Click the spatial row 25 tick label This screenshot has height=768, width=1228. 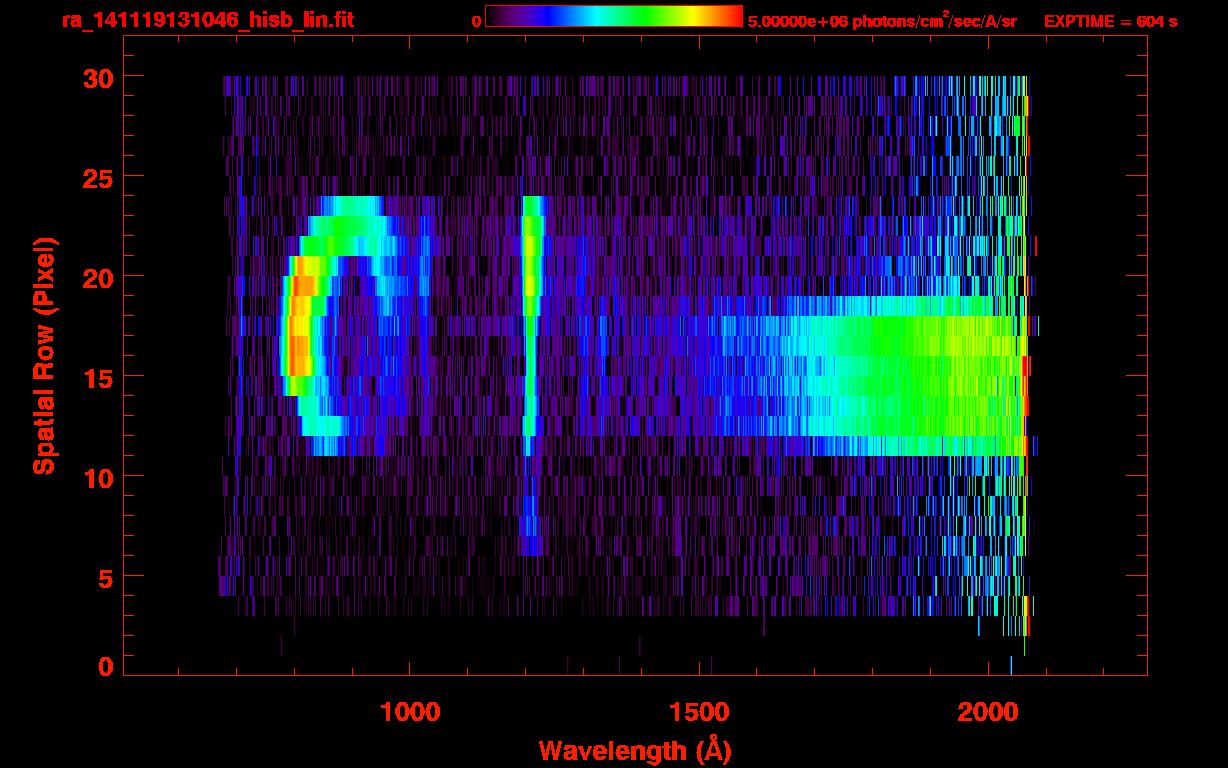click(97, 177)
